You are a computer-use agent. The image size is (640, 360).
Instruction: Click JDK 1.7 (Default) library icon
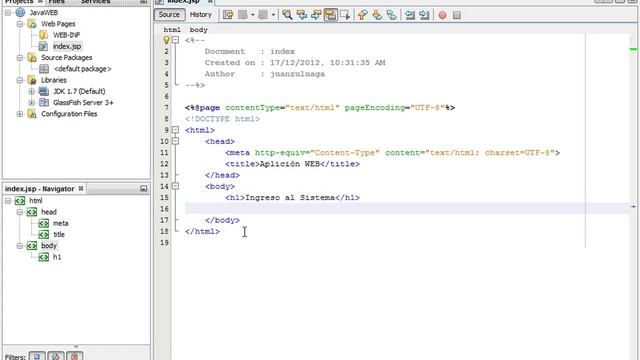coord(44,91)
